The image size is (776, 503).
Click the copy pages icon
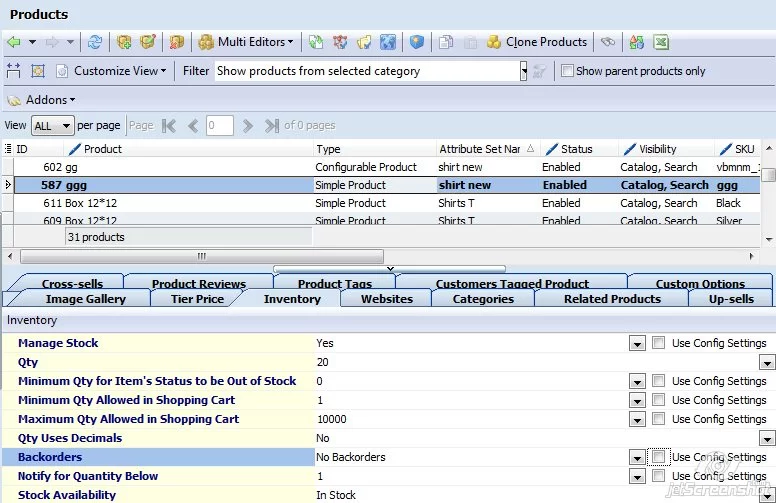coord(446,43)
